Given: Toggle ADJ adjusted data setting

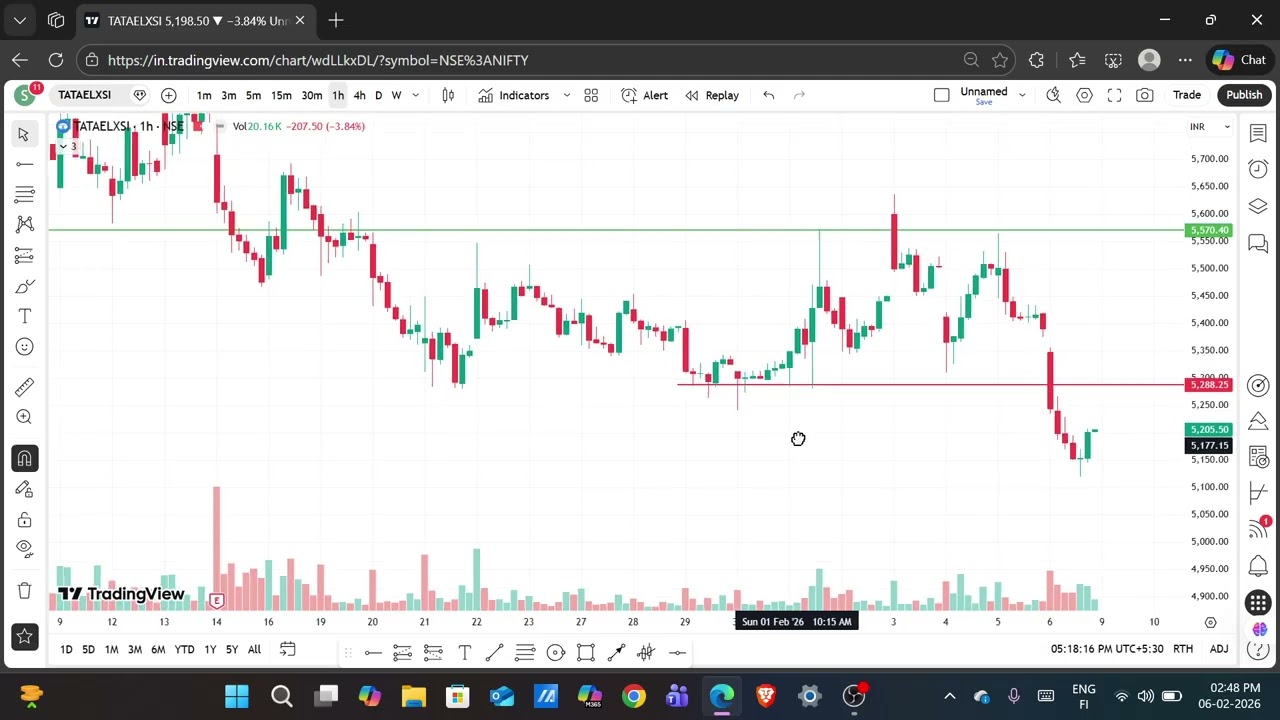Looking at the screenshot, I should pyautogui.click(x=1219, y=650).
